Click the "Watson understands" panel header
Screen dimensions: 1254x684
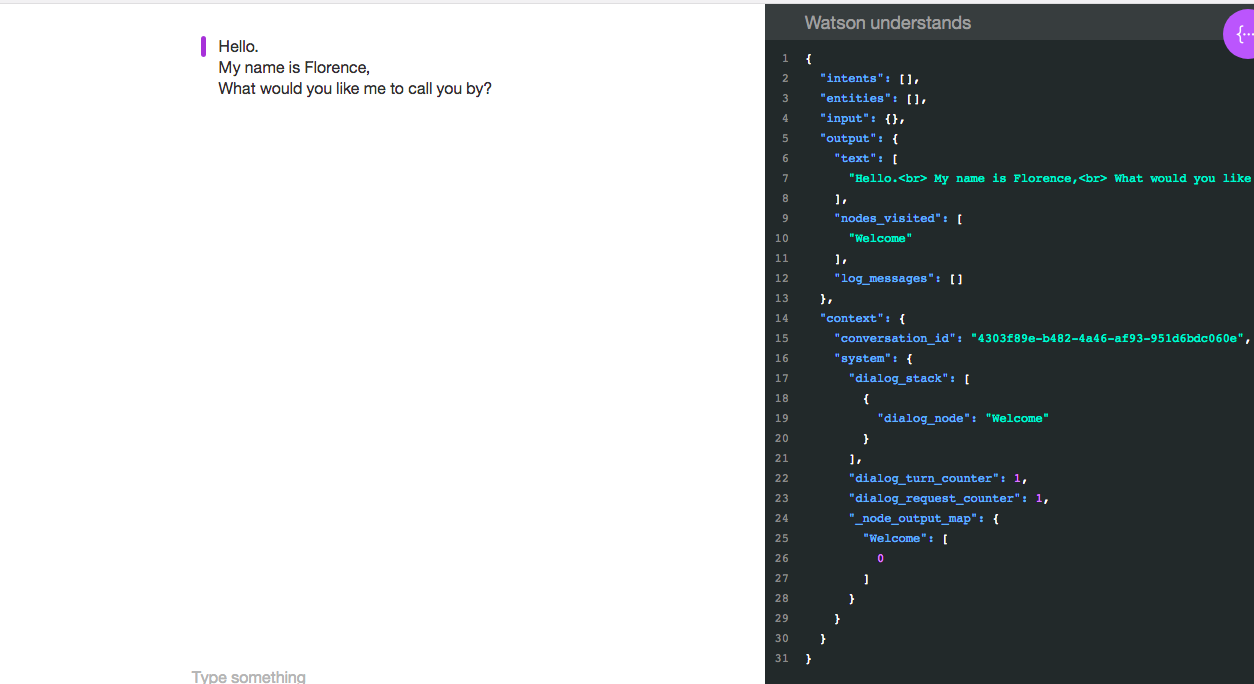click(x=887, y=23)
